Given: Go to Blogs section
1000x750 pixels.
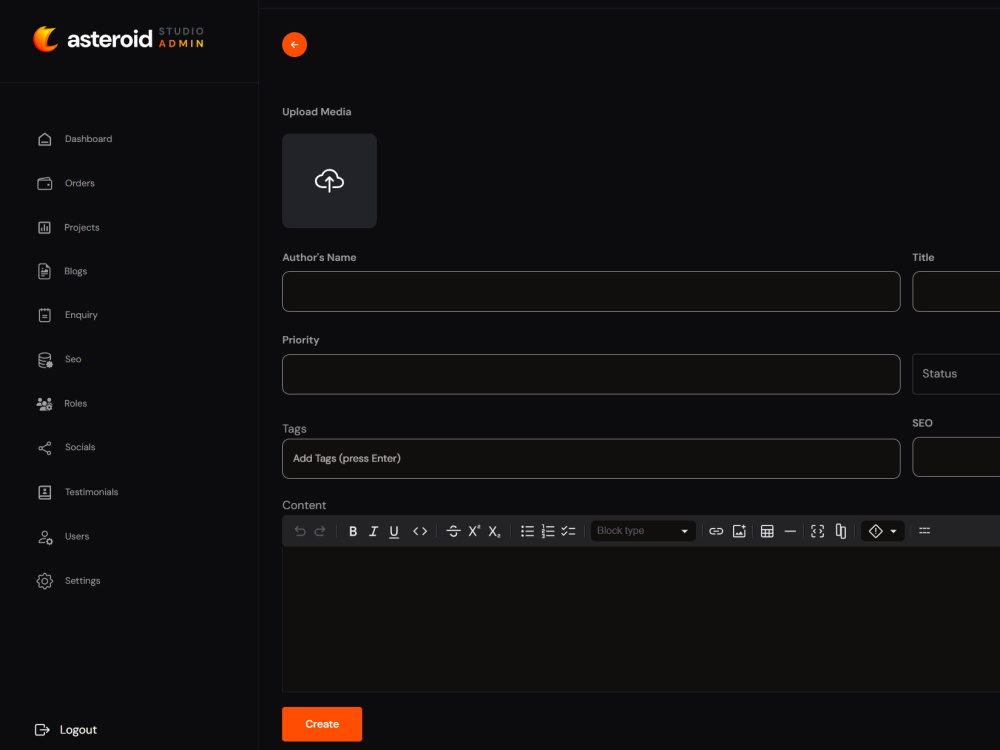Looking at the screenshot, I should [x=62, y=272].
